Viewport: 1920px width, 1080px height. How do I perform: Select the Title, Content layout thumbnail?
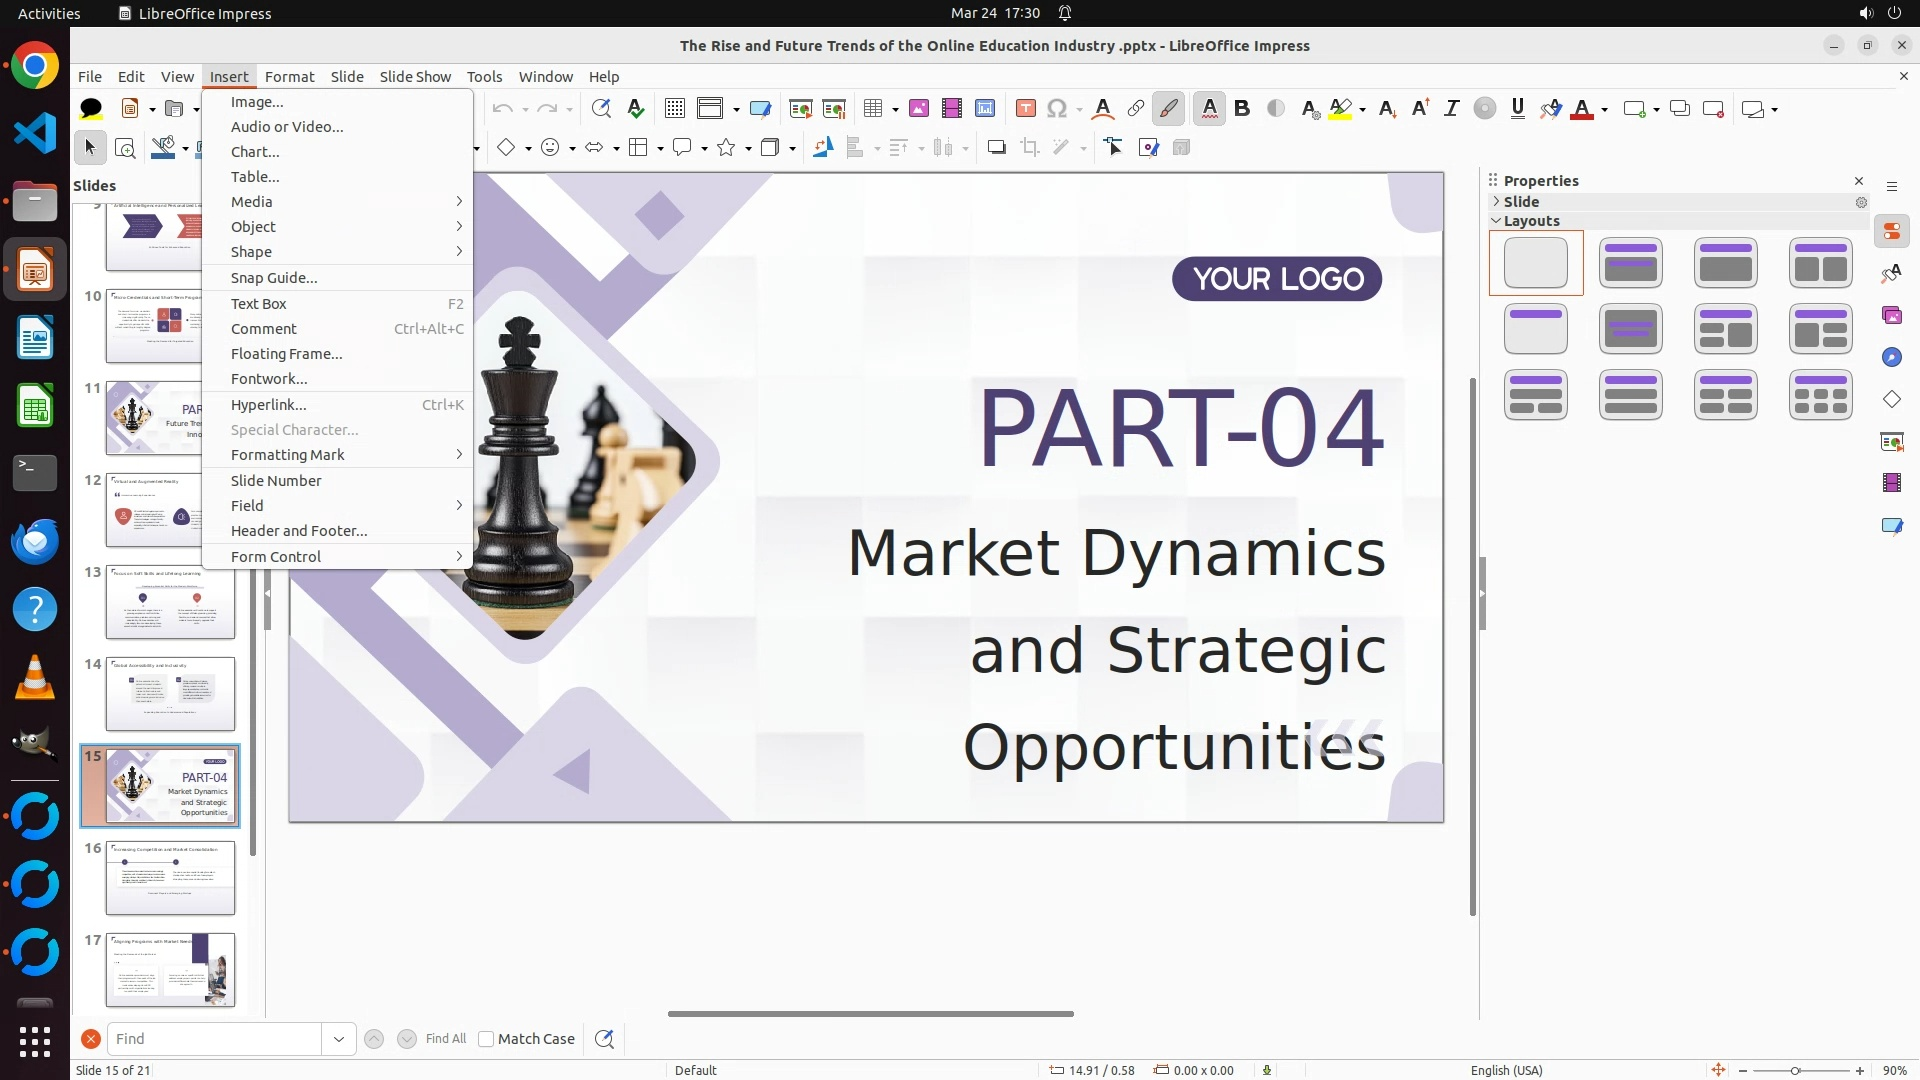(x=1725, y=263)
